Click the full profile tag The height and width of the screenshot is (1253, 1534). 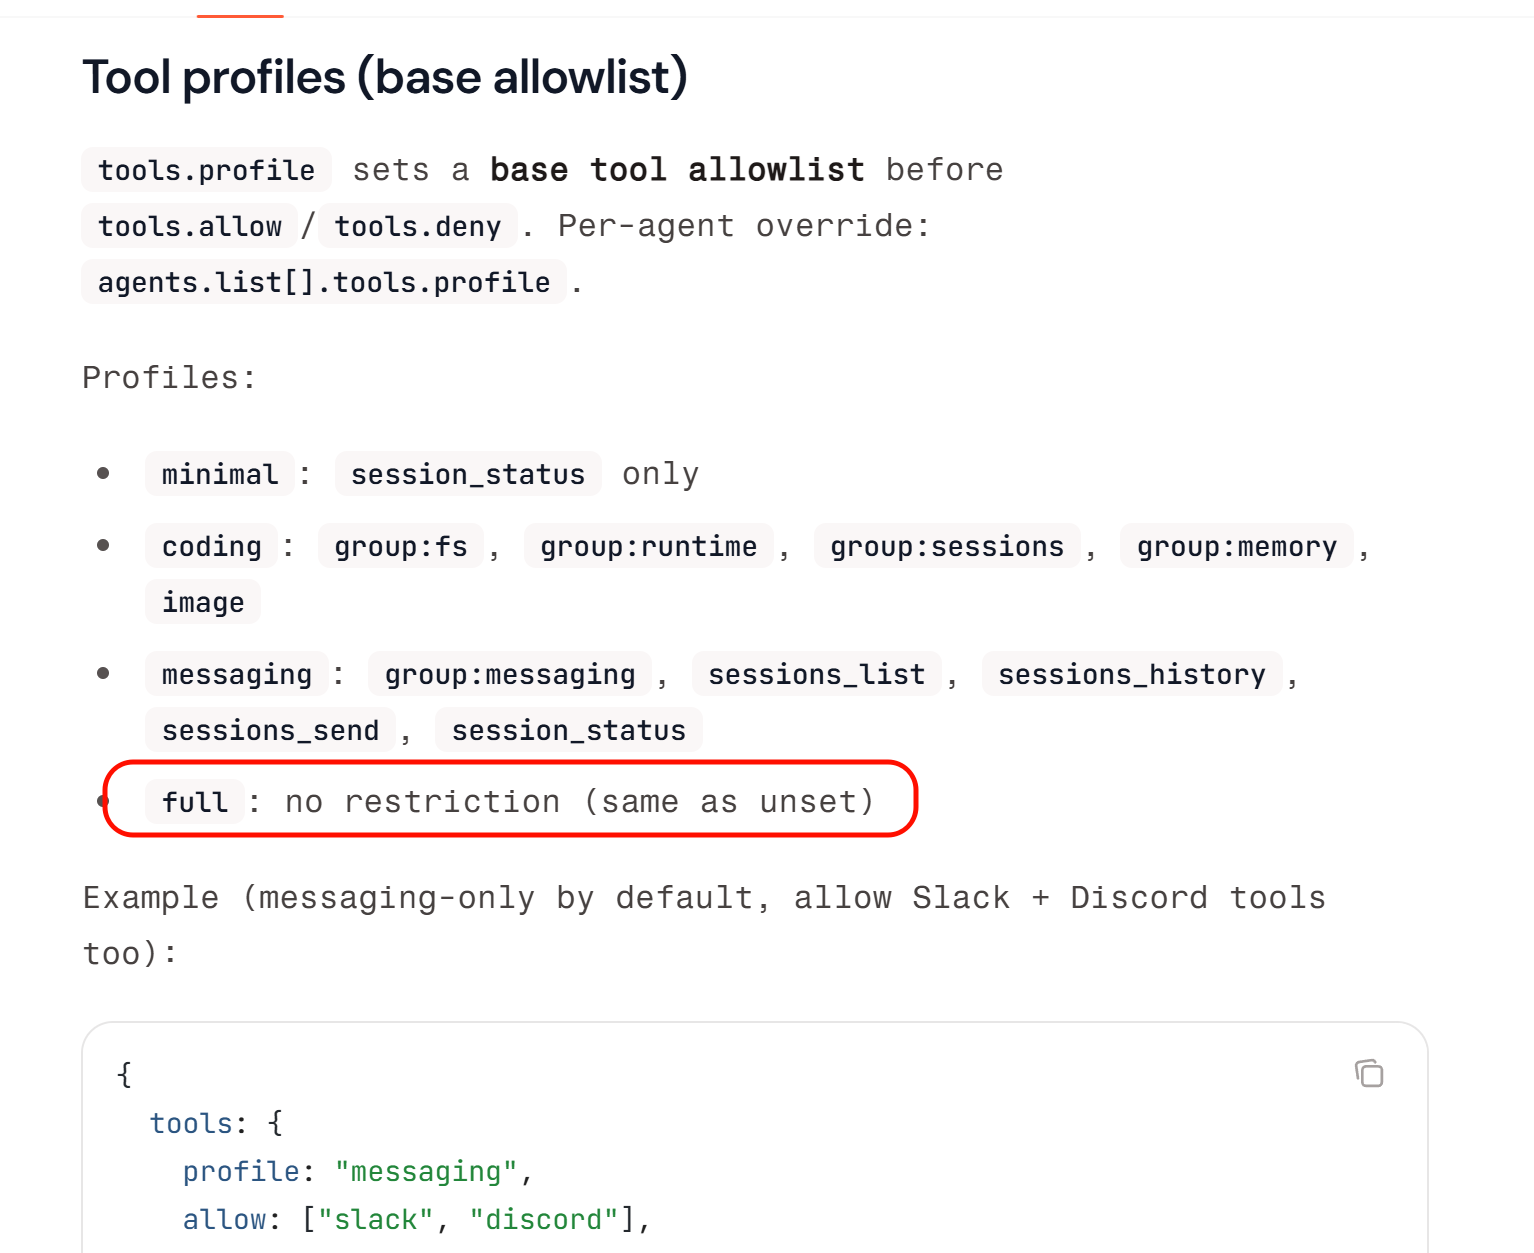click(x=195, y=802)
